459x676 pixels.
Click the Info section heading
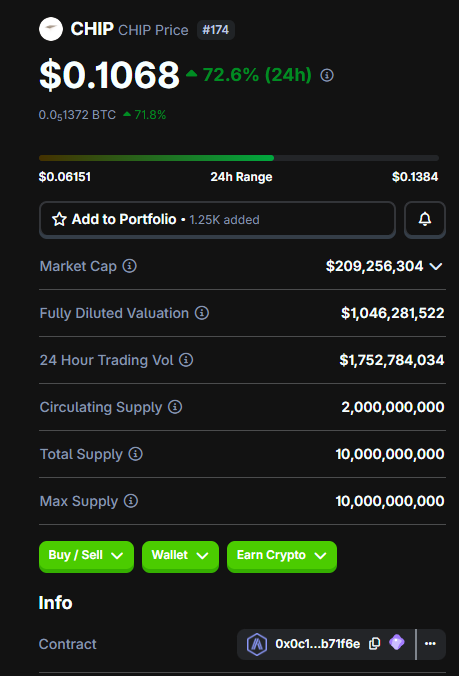[x=56, y=603]
